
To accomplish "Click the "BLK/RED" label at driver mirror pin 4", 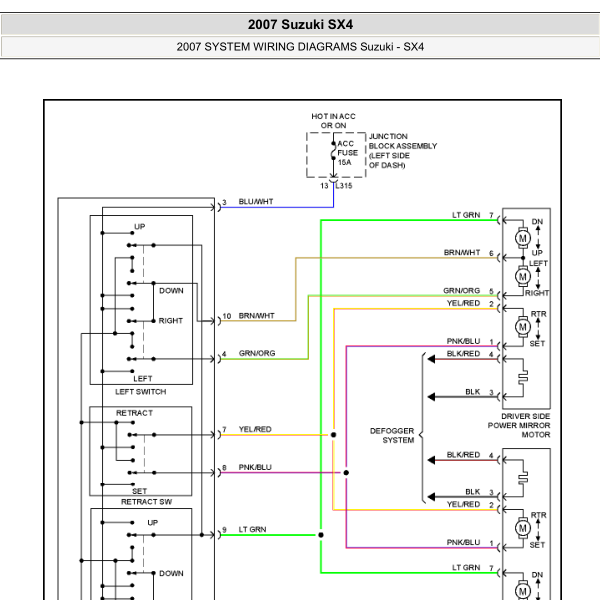I will [x=463, y=354].
